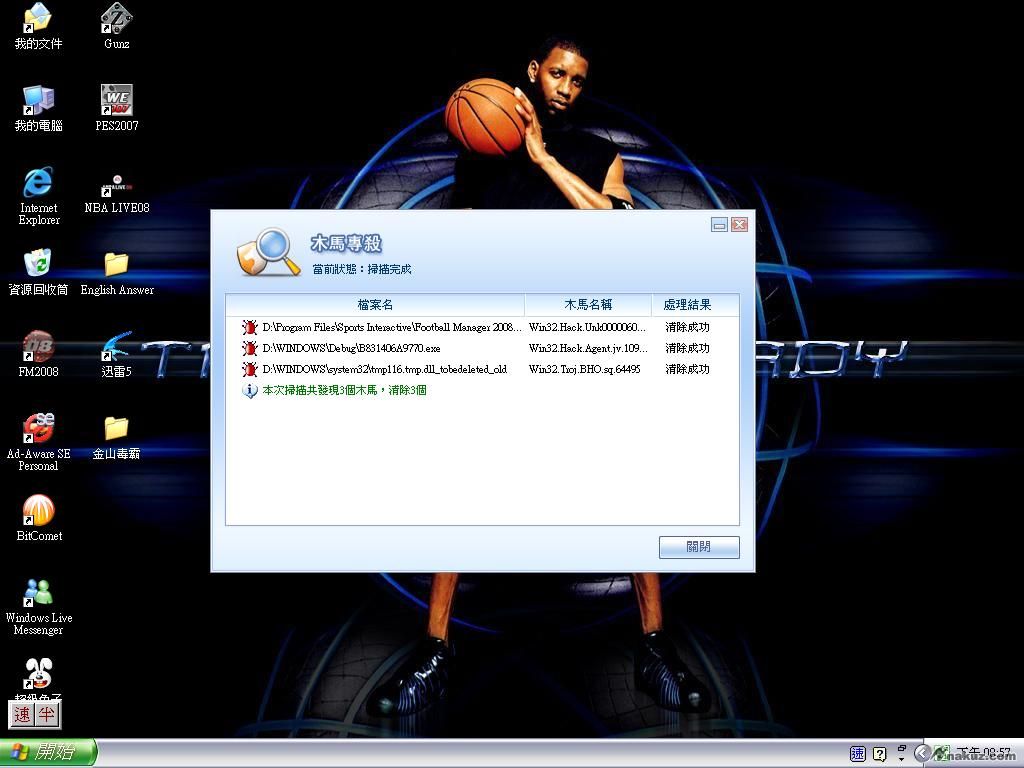Close the 木馬專殺 window via red X

tap(739, 225)
